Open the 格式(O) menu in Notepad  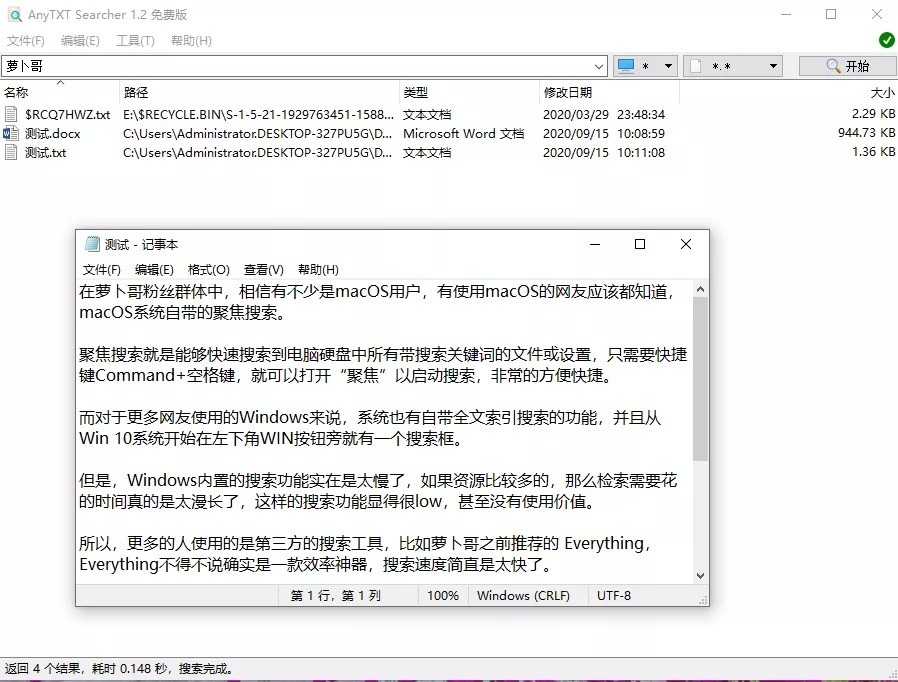208,270
